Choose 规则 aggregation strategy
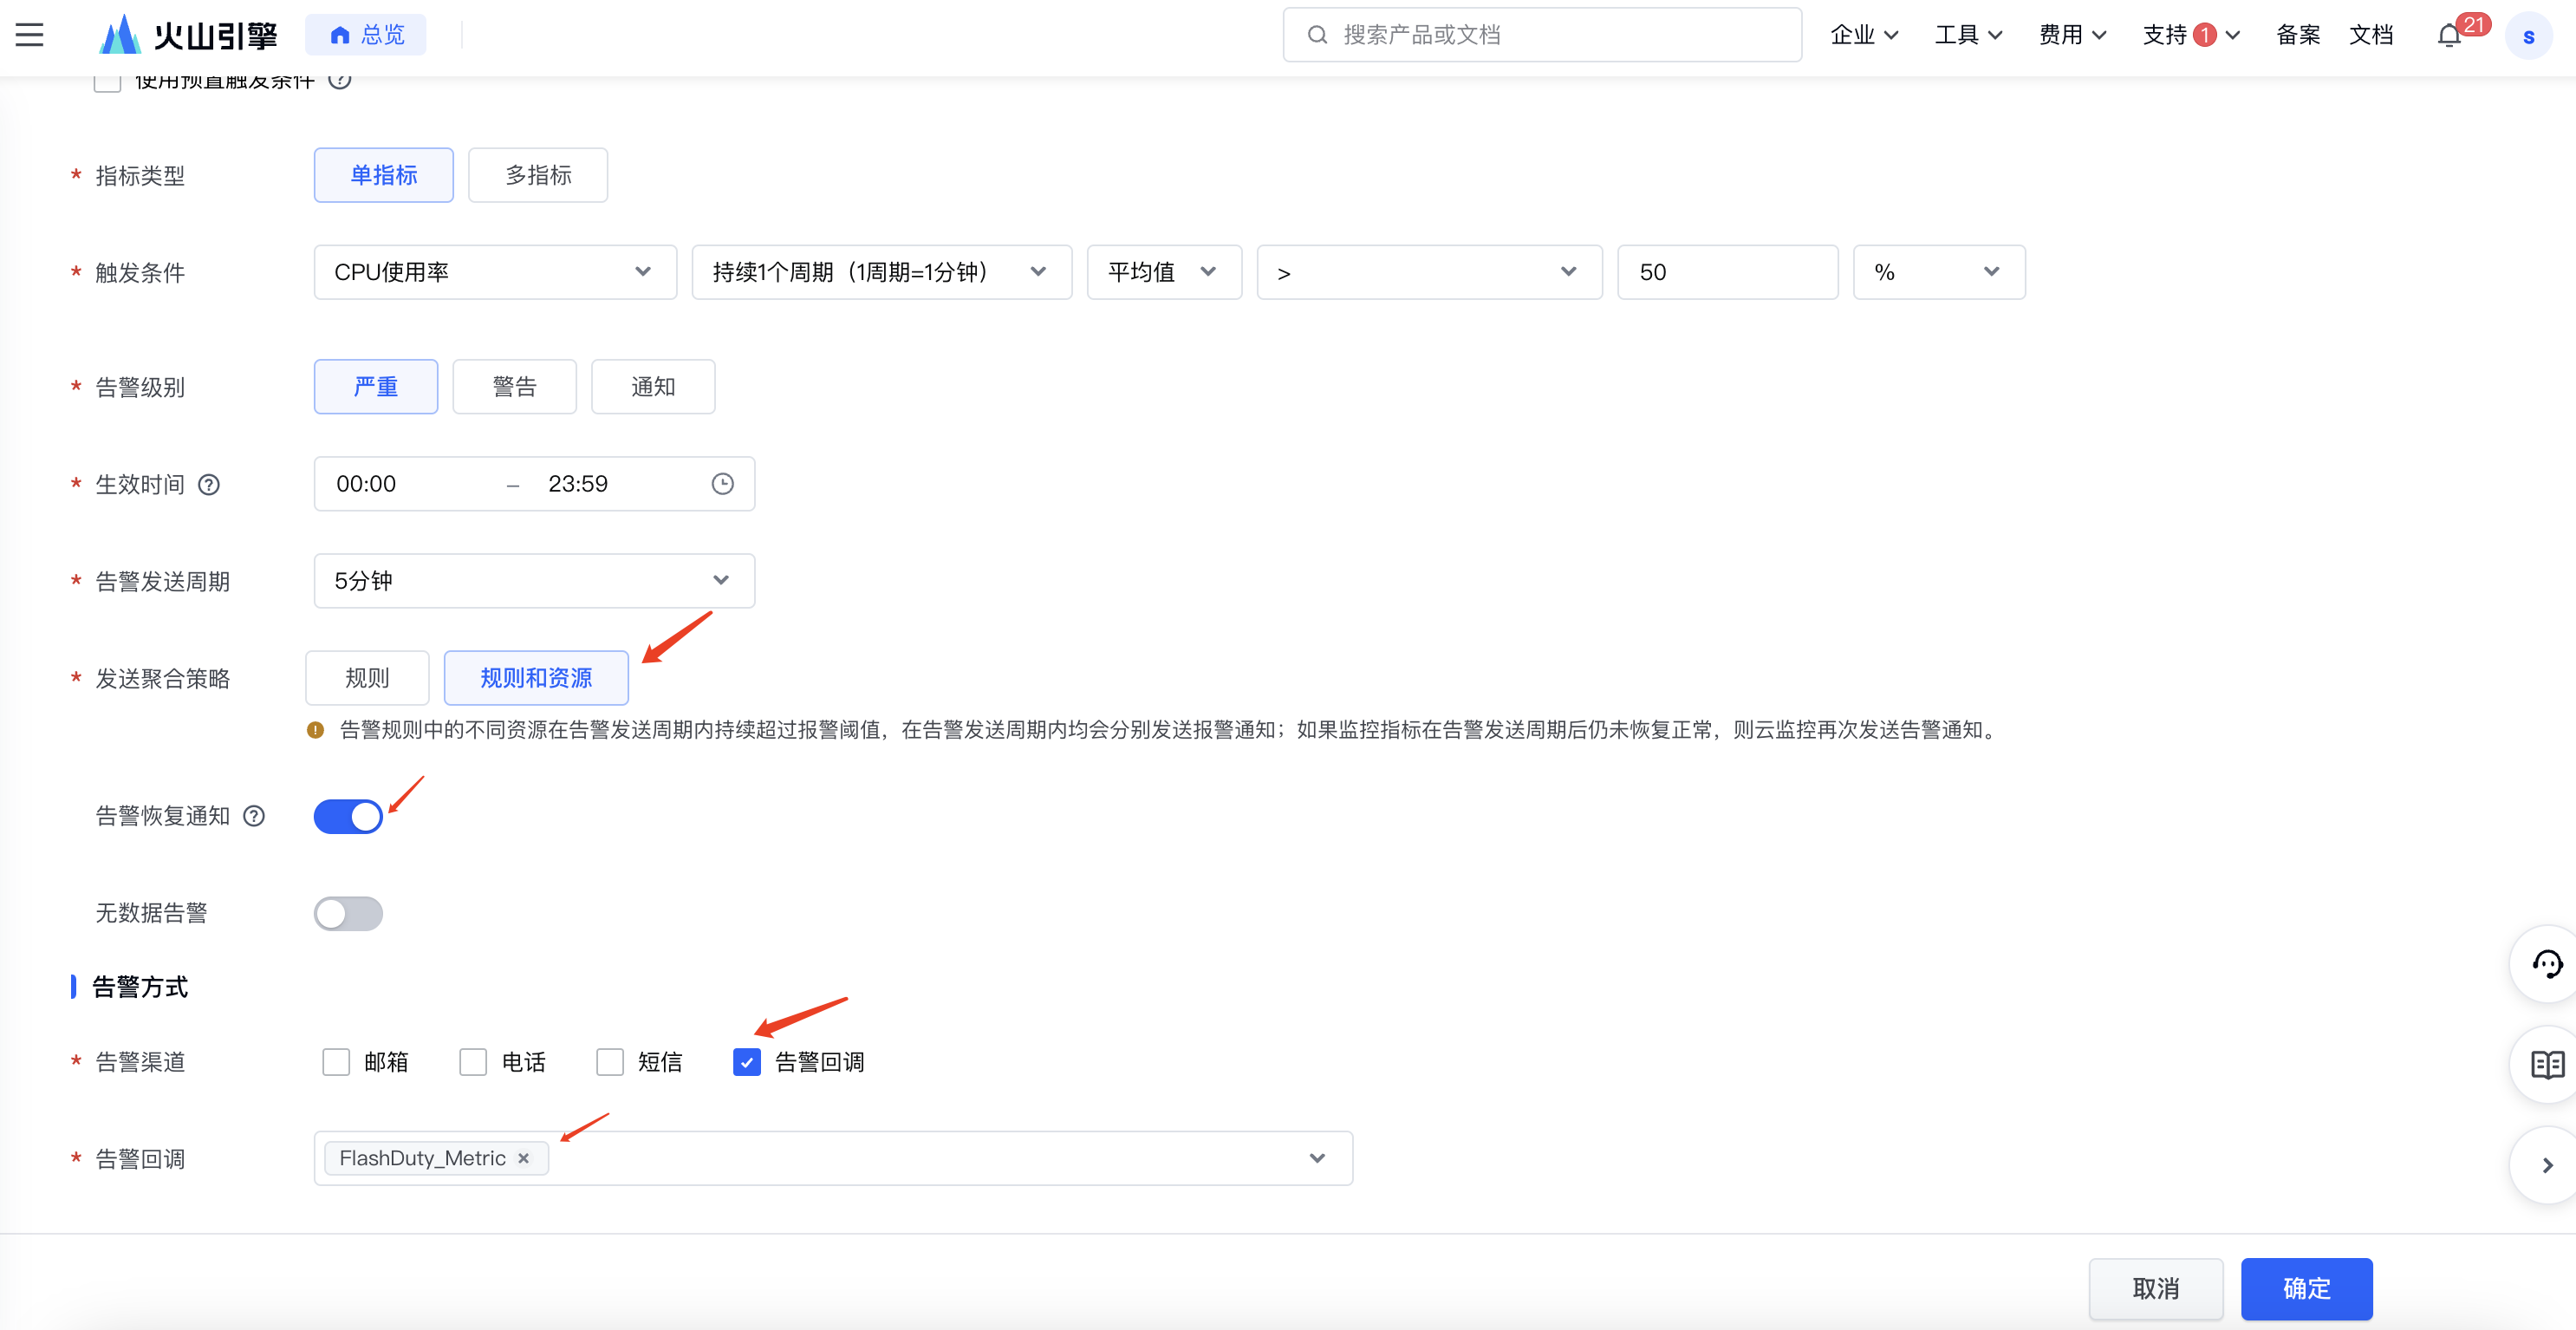This screenshot has height=1330, width=2576. tap(367, 678)
